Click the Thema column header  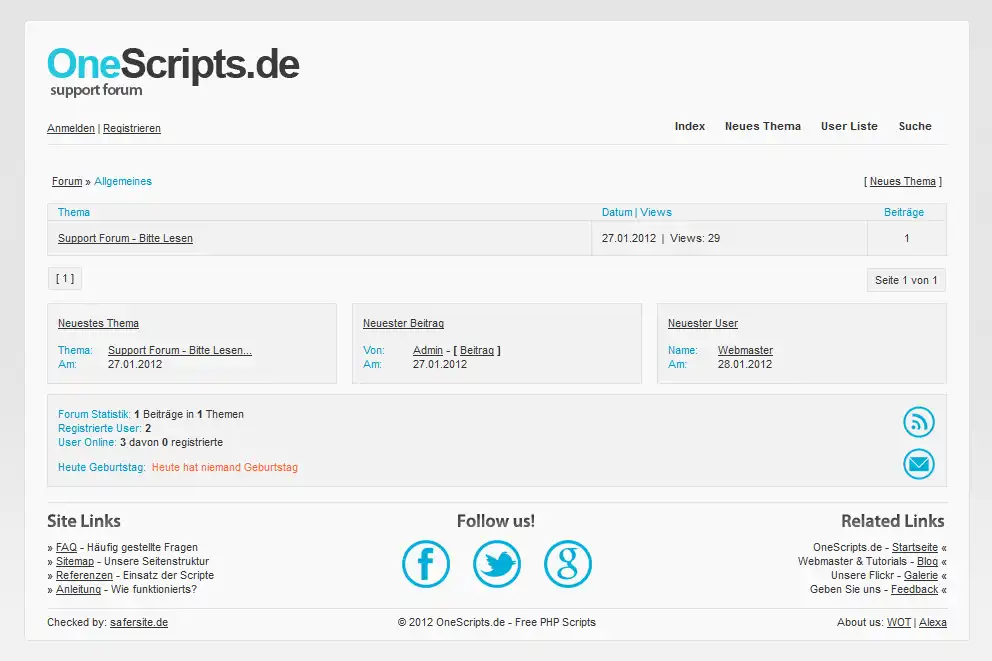click(x=74, y=213)
